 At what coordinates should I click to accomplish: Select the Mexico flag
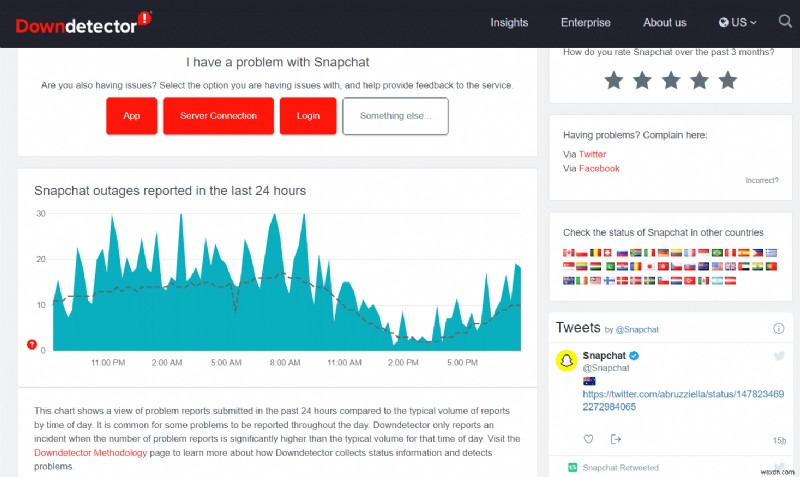[703, 281]
